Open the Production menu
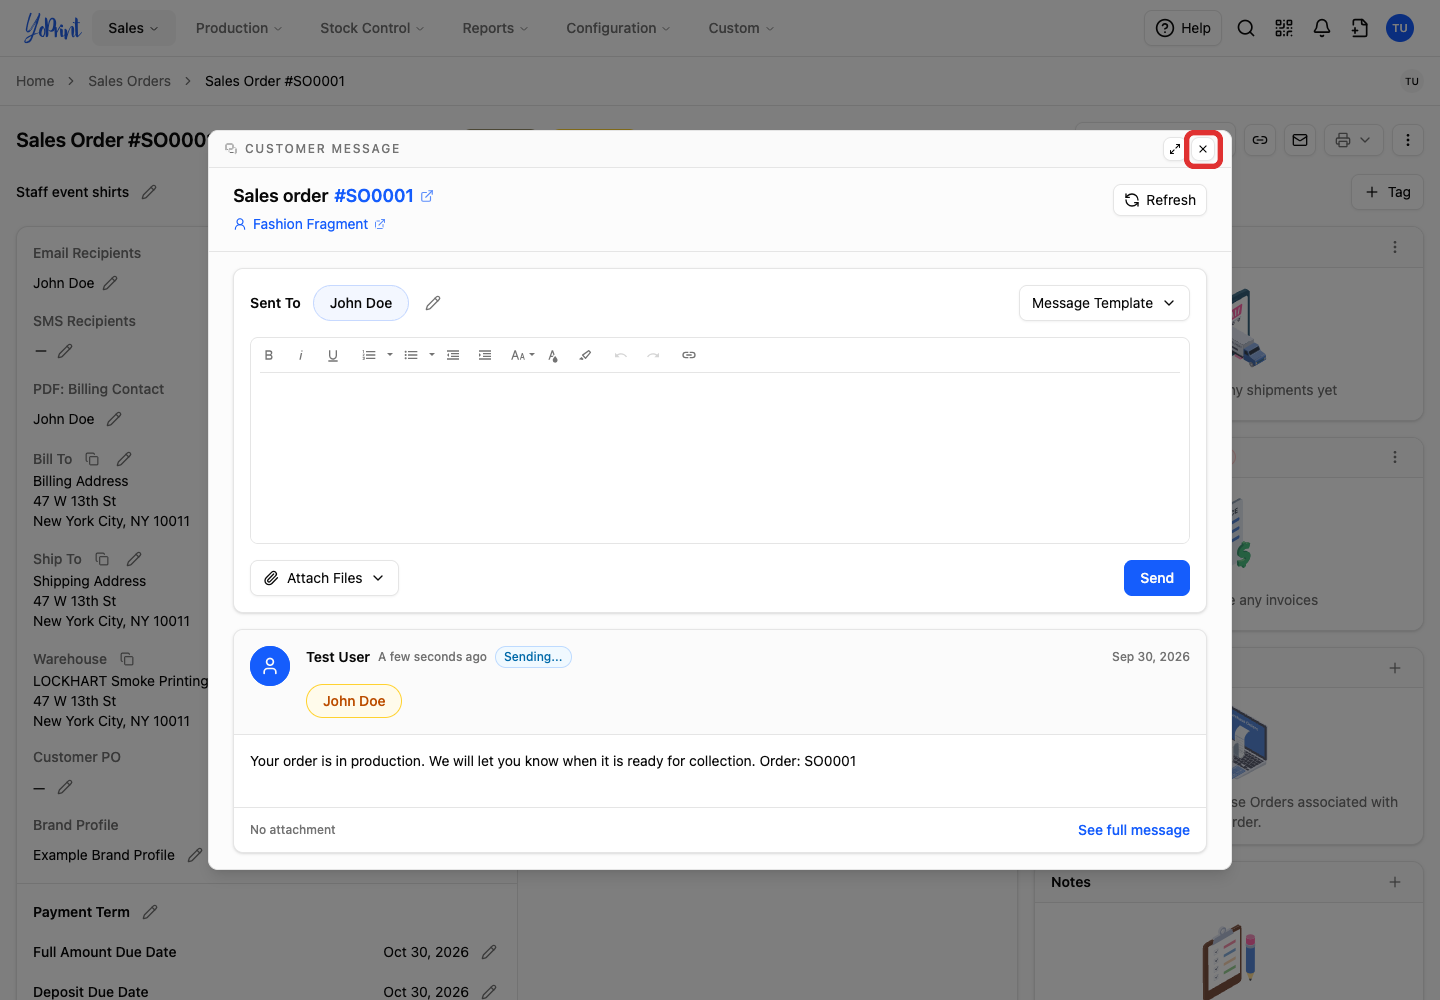 pyautogui.click(x=239, y=28)
